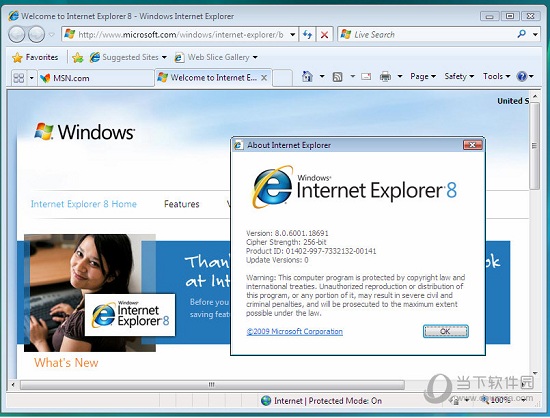The image size is (550, 418).
Task: Click the Quick Tabs grid icon
Action: [18, 78]
